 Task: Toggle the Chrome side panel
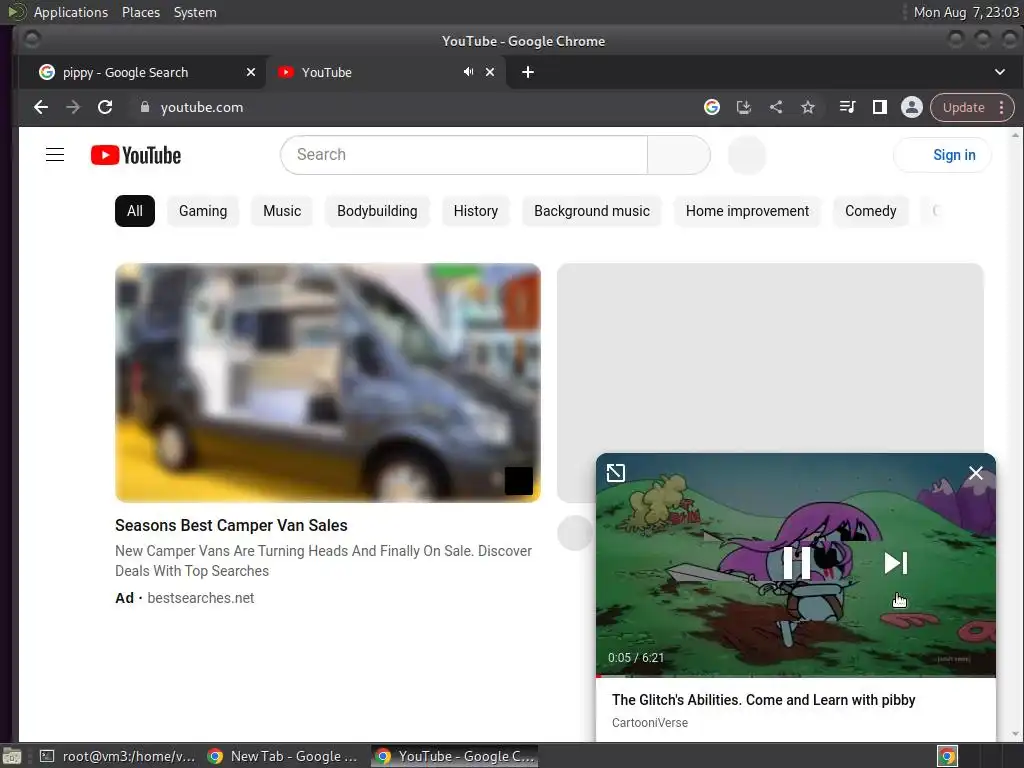pyautogui.click(x=880, y=107)
